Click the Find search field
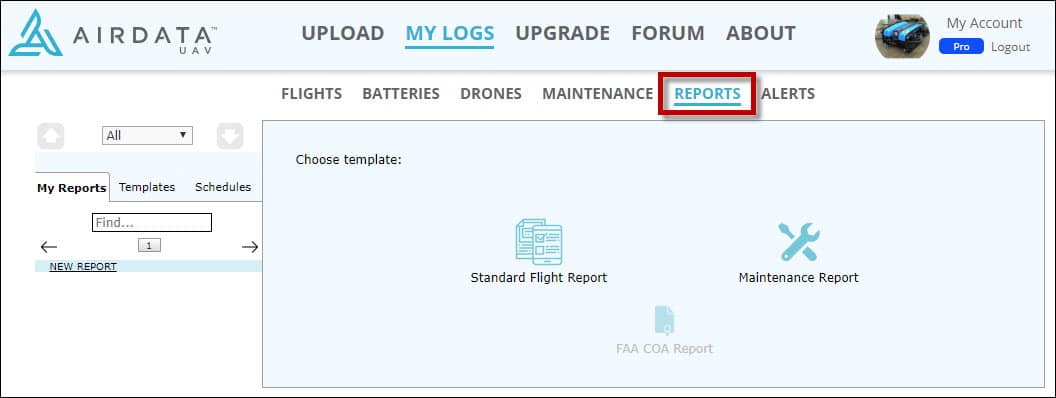This screenshot has height=398, width=1056. click(152, 222)
